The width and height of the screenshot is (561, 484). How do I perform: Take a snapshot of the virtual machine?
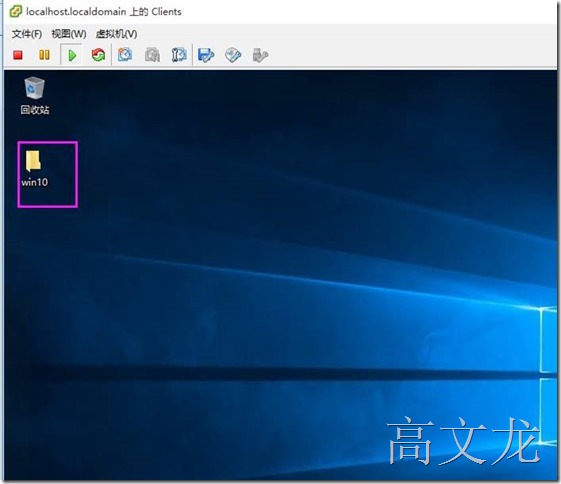pos(125,55)
